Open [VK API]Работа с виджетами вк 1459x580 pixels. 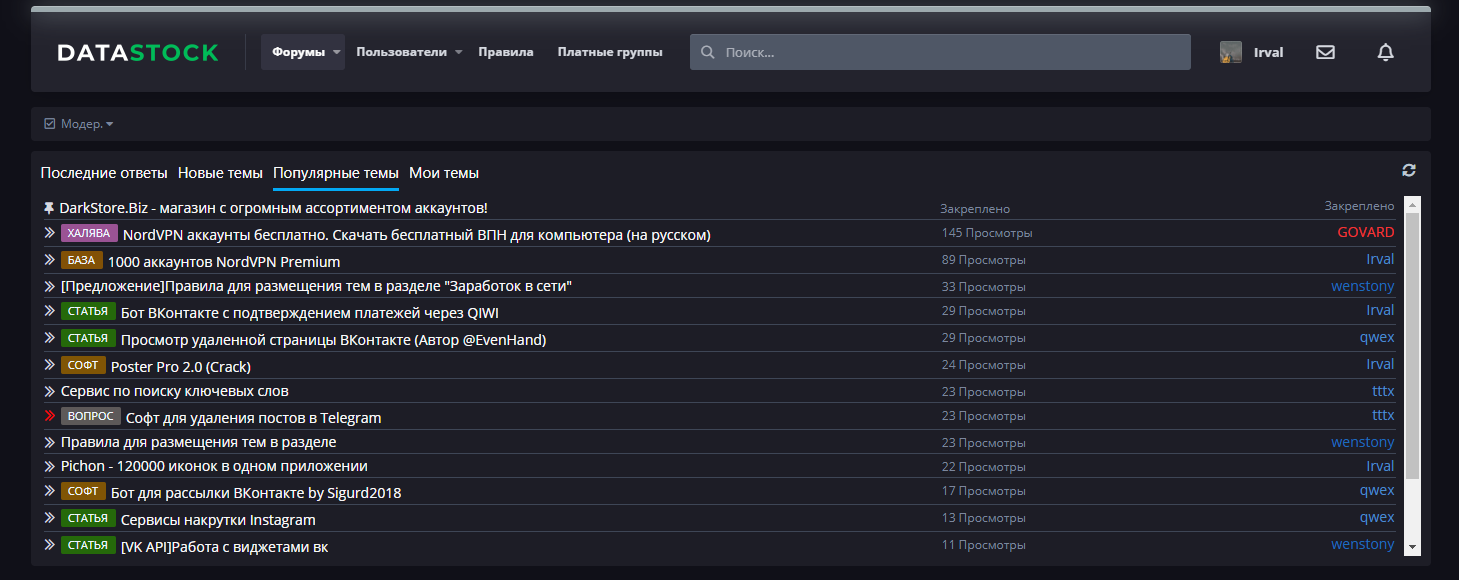click(224, 547)
